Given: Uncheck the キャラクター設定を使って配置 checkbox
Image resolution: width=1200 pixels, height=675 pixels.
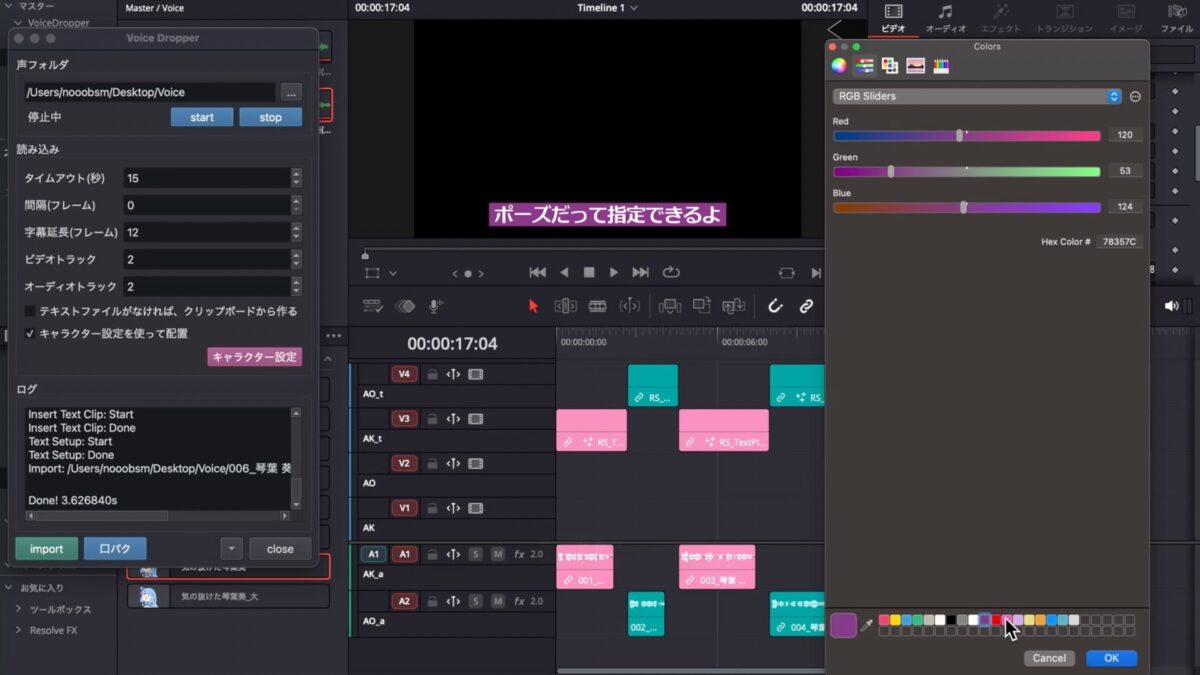Looking at the screenshot, I should coord(30,333).
